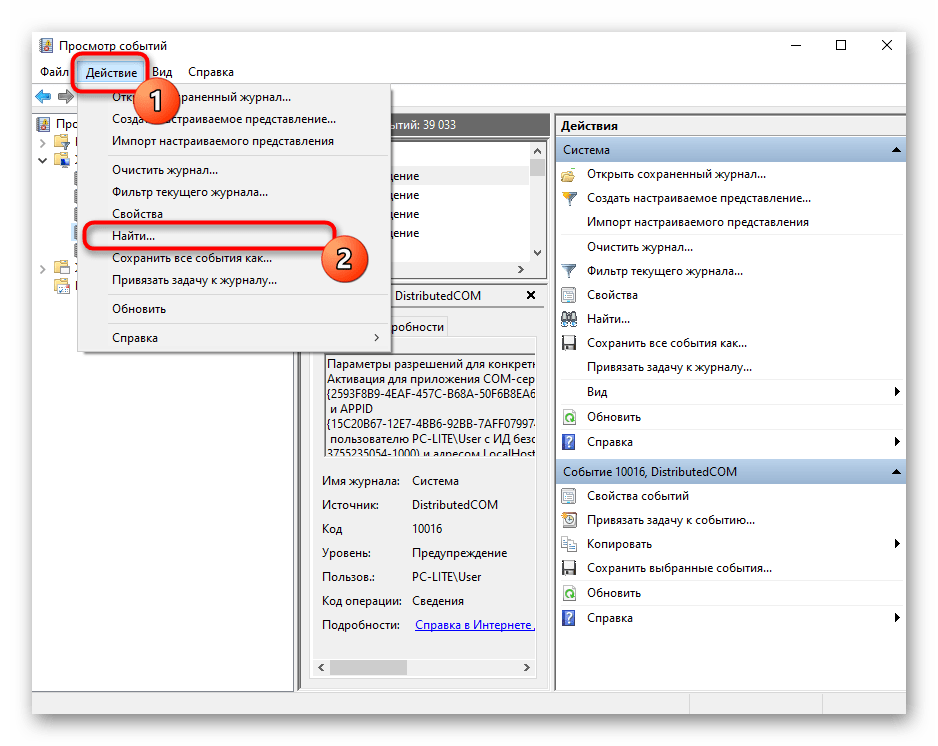Click the binoculars Найти icon in Actions pane

pos(569,319)
